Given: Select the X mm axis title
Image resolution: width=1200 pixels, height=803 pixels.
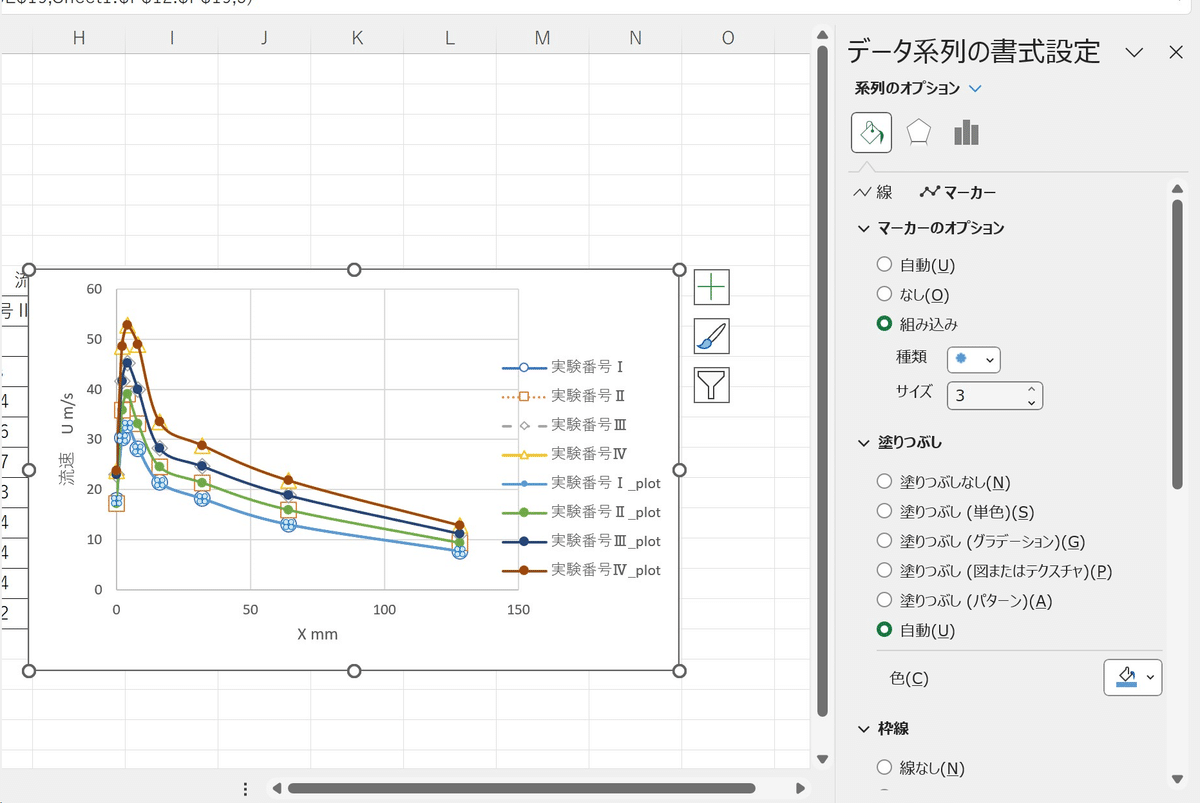Looking at the screenshot, I should pyautogui.click(x=318, y=633).
